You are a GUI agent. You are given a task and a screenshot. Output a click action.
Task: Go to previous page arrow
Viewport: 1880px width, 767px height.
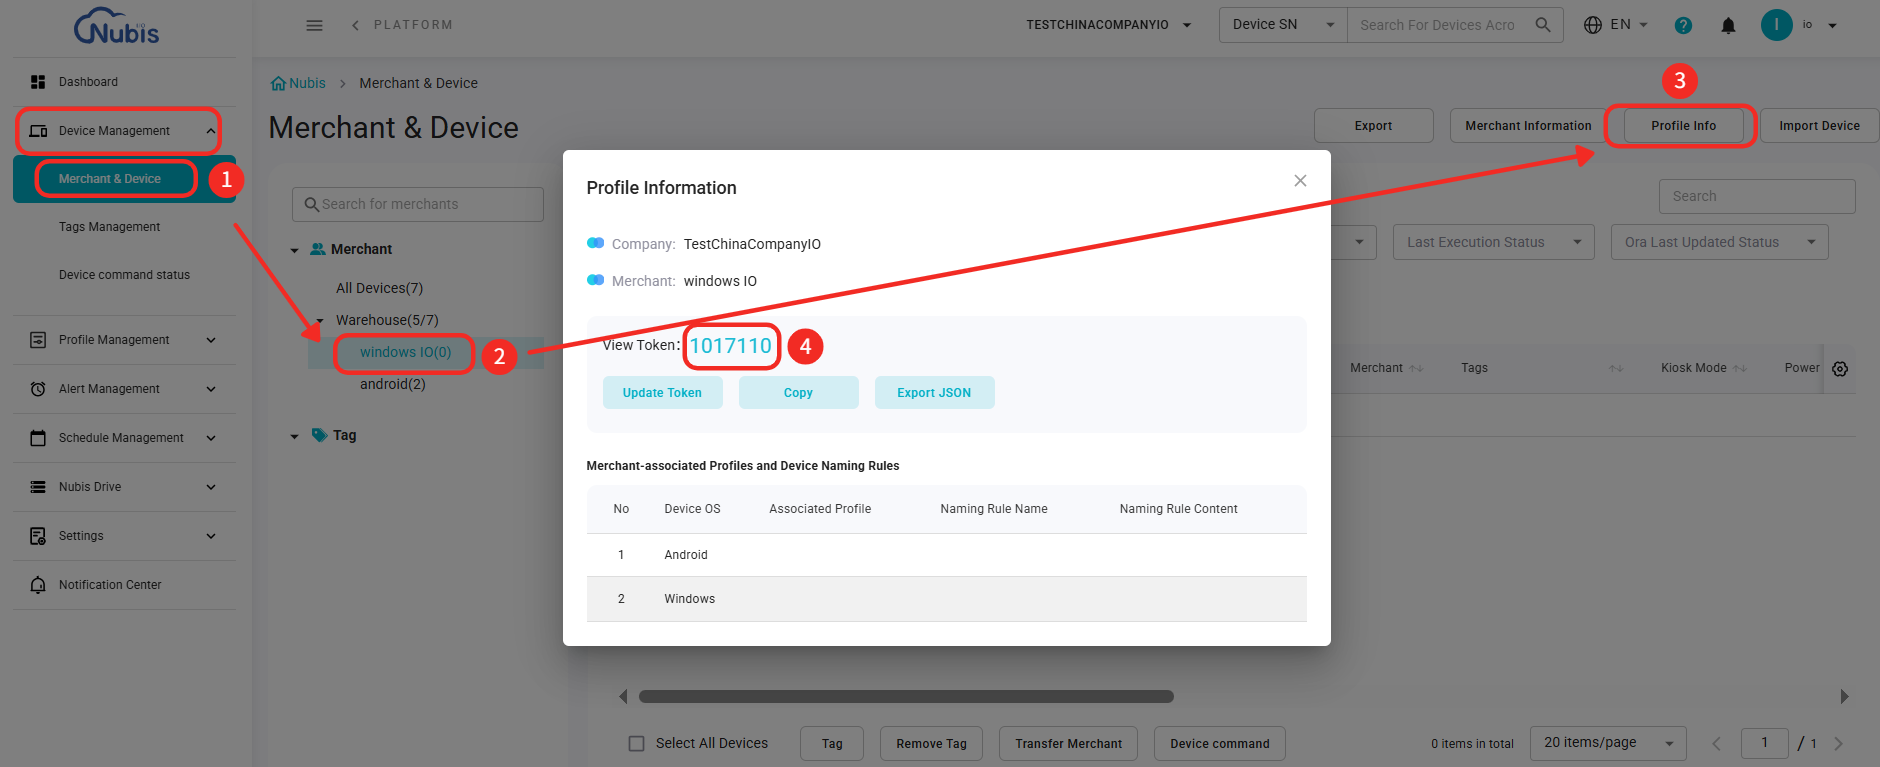(1716, 743)
